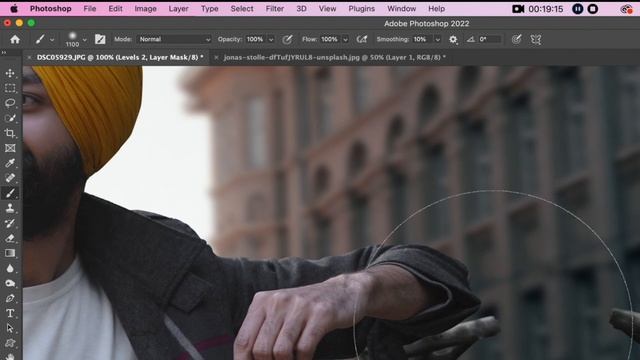Go to the Home screen

[15, 39]
